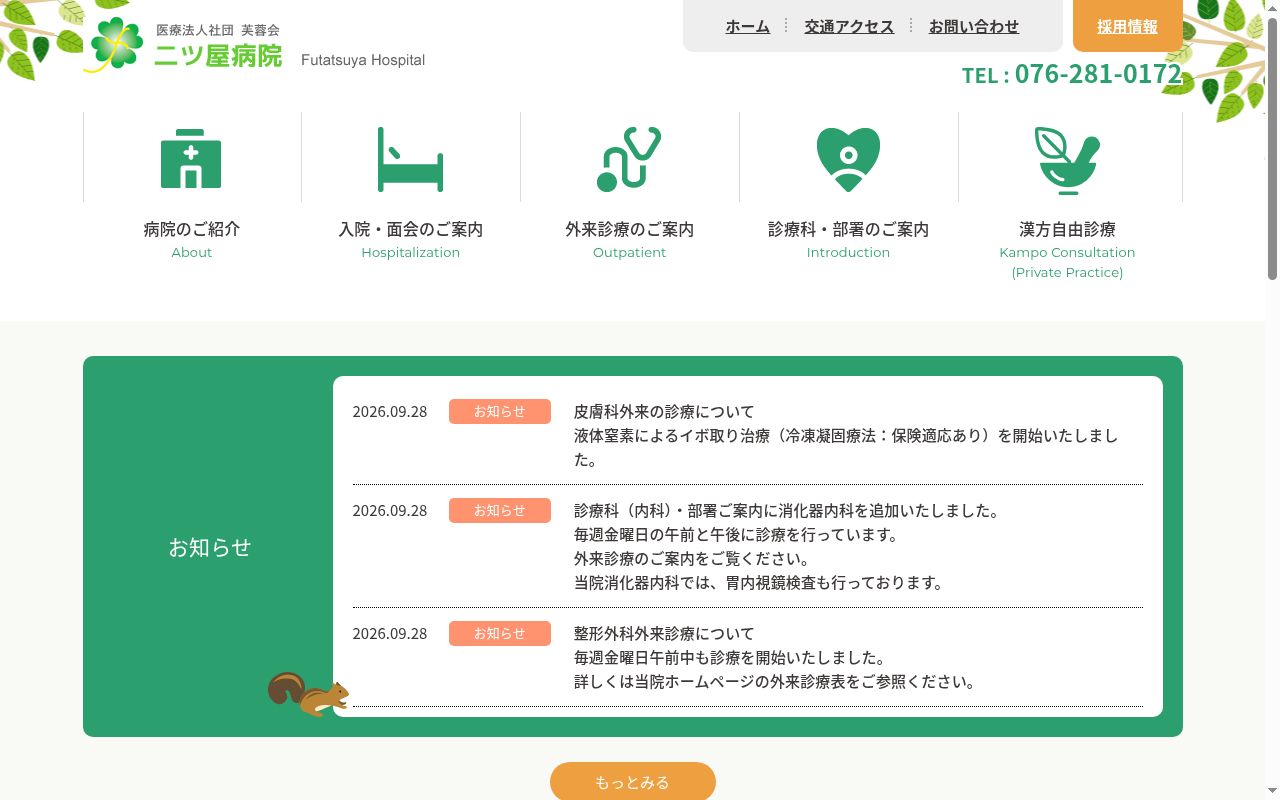The height and width of the screenshot is (800, 1280).
Task: Click the もっとみる button
Action: point(633,781)
